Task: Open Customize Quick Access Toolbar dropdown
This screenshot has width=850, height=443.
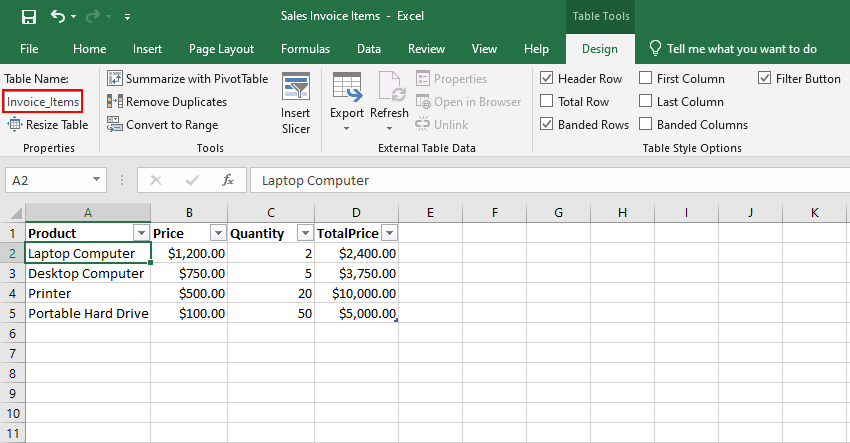Action: (127, 17)
